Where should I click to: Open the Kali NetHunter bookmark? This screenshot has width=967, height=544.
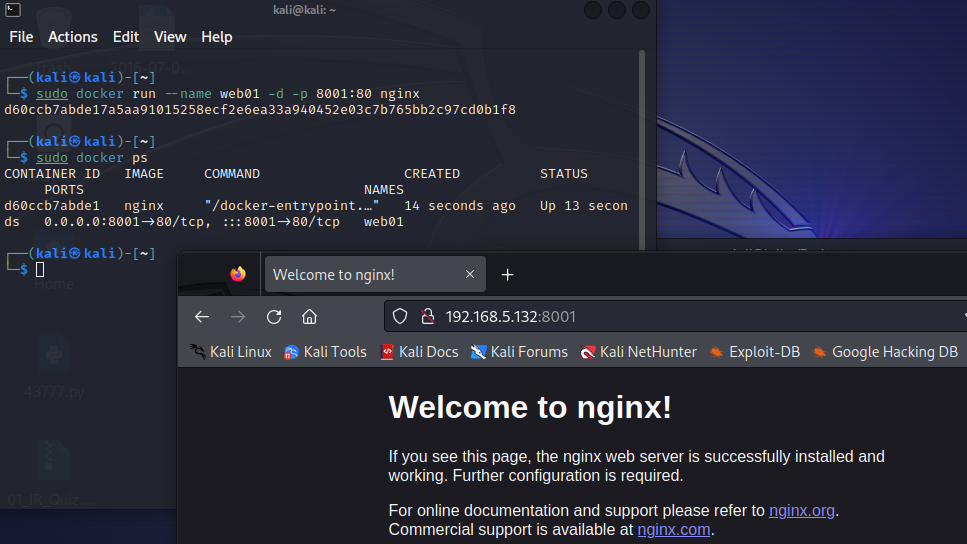pos(639,352)
